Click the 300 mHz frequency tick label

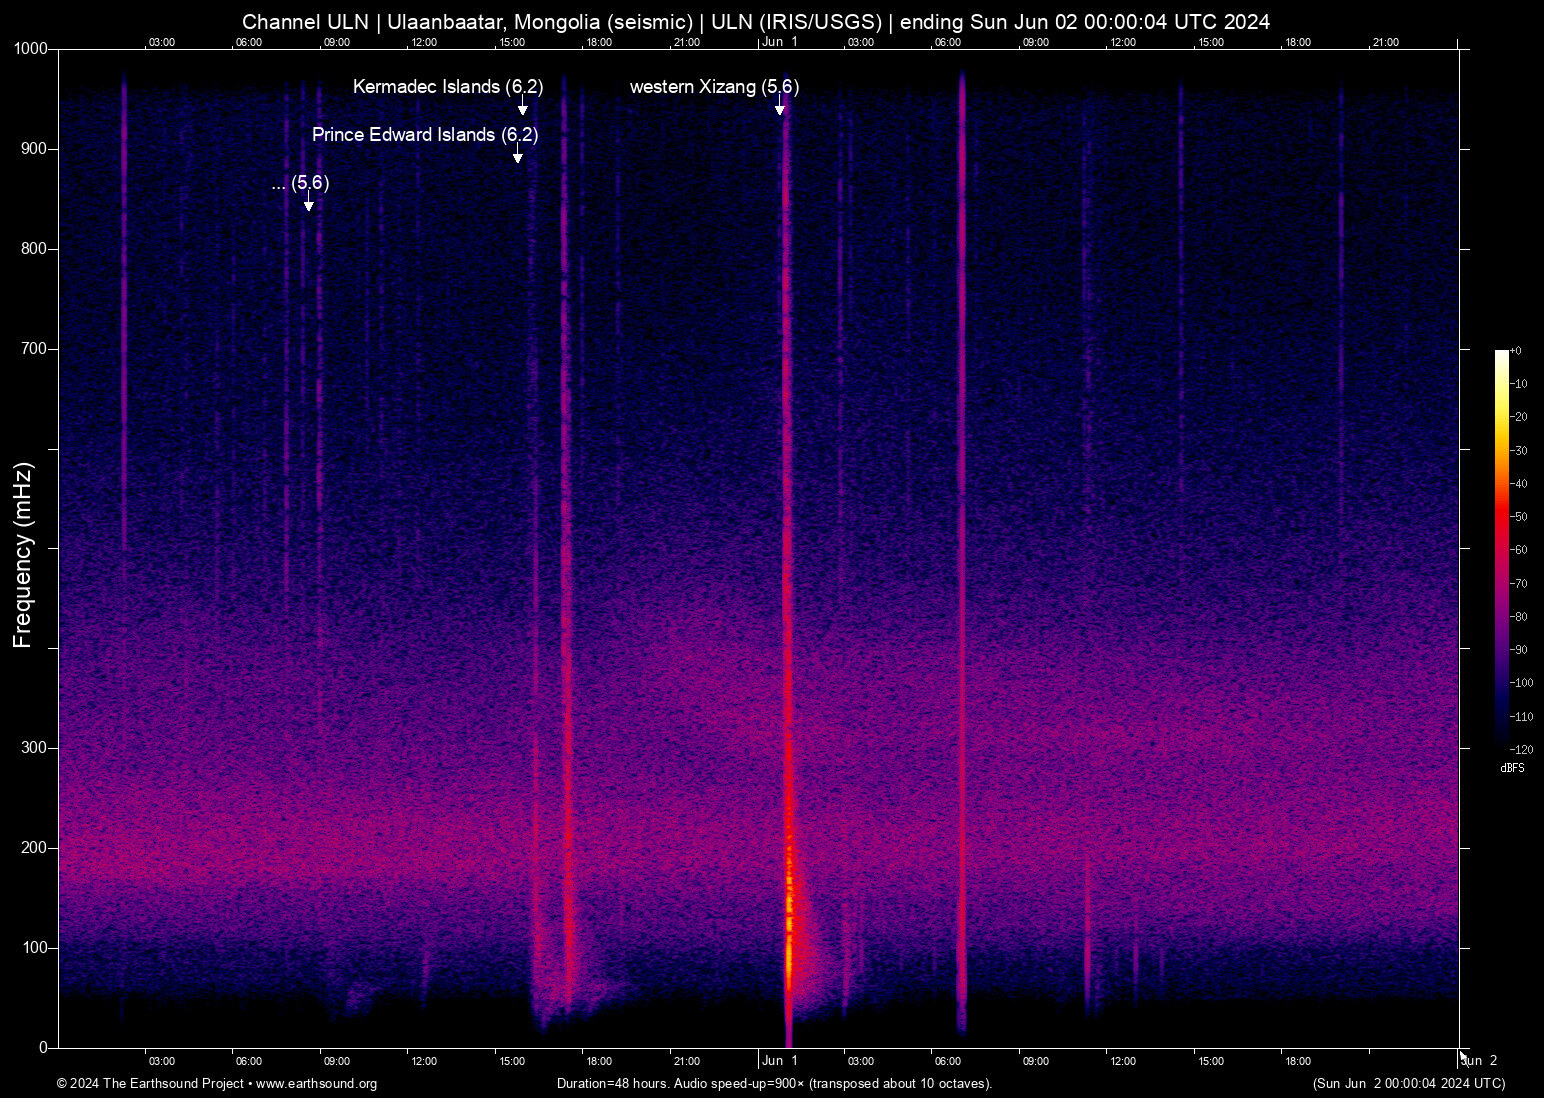point(34,748)
